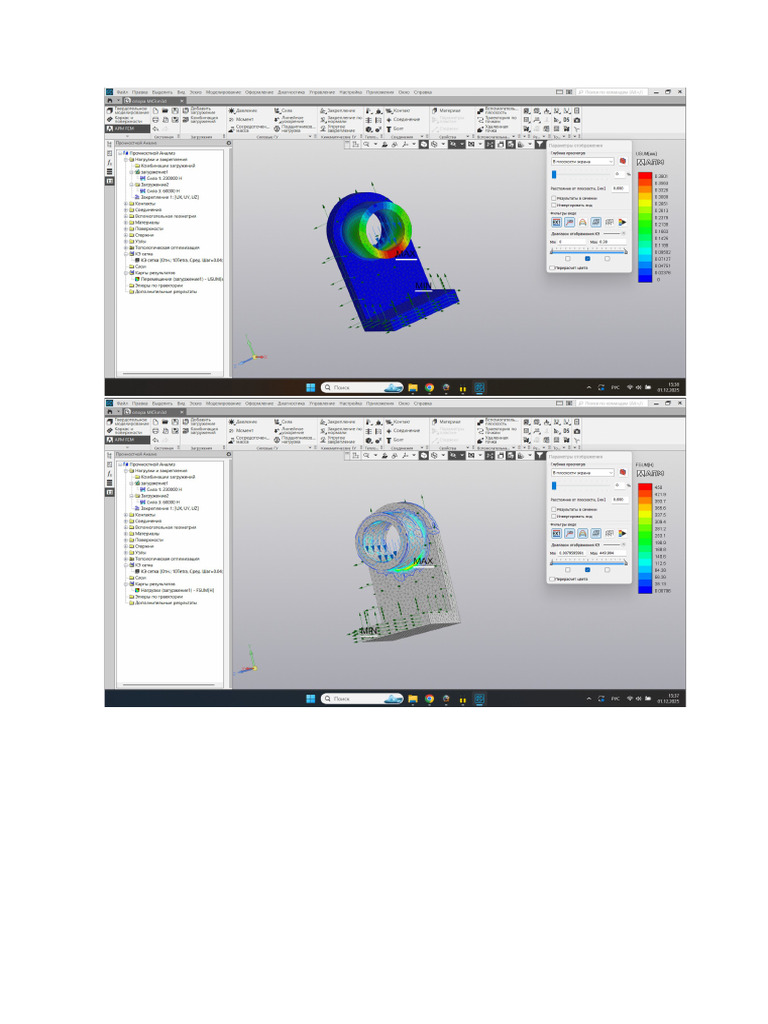Open В плоскости экрана dropdown, top screenshot
Screen dimensions: 768x1024
pos(583,161)
